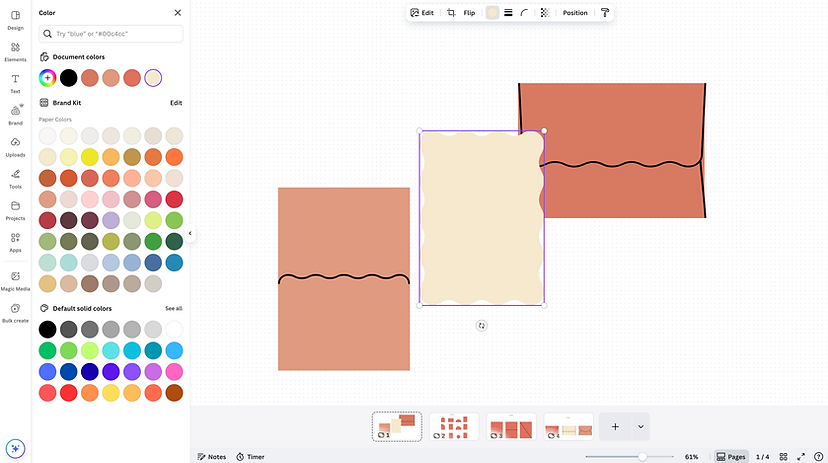Open the Brand panel

(15, 115)
